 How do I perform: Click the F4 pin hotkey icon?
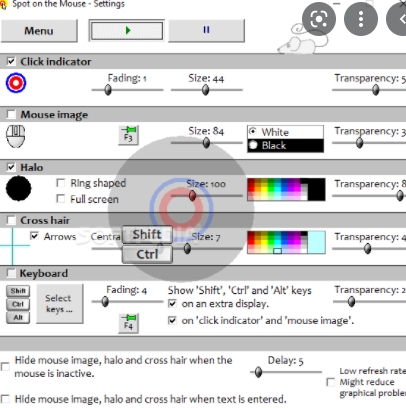click(129, 323)
